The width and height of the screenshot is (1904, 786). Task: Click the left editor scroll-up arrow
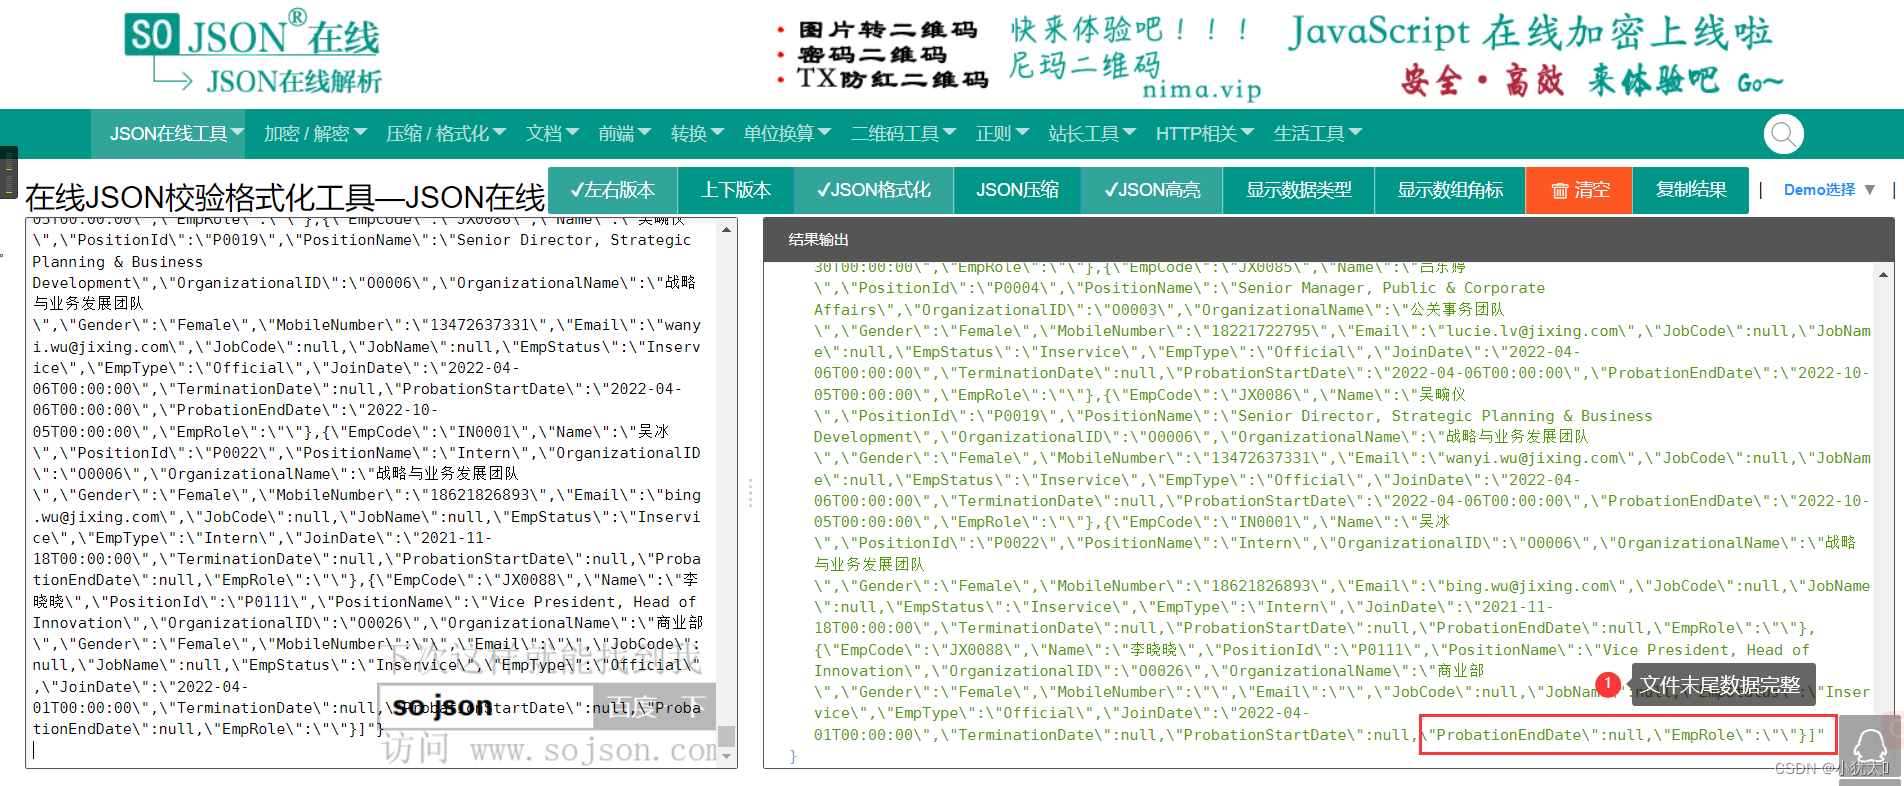coord(727,230)
